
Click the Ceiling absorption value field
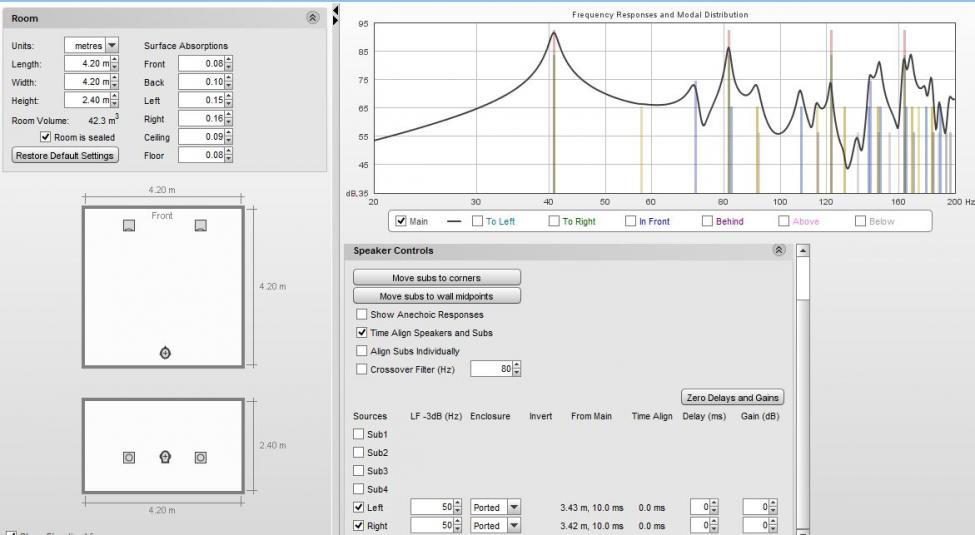[x=201, y=136]
